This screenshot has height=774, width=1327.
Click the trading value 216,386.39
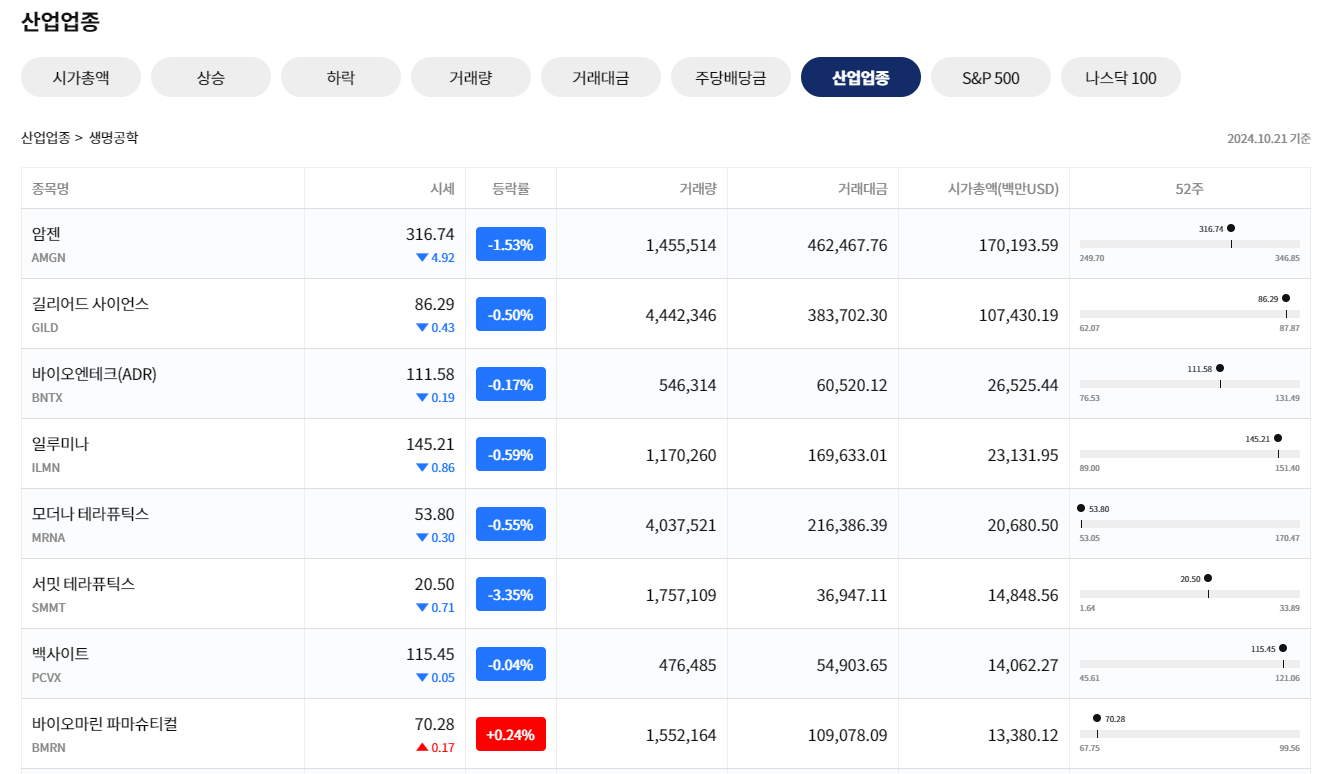pyautogui.click(x=847, y=525)
